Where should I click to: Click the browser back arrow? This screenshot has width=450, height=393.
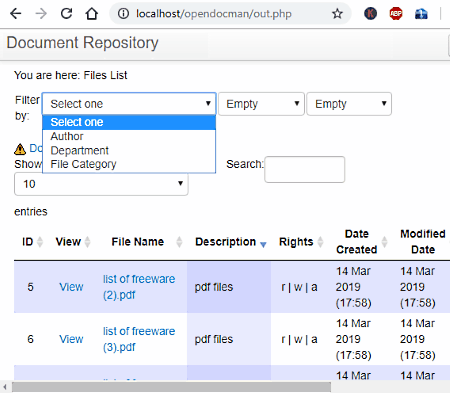click(x=15, y=14)
